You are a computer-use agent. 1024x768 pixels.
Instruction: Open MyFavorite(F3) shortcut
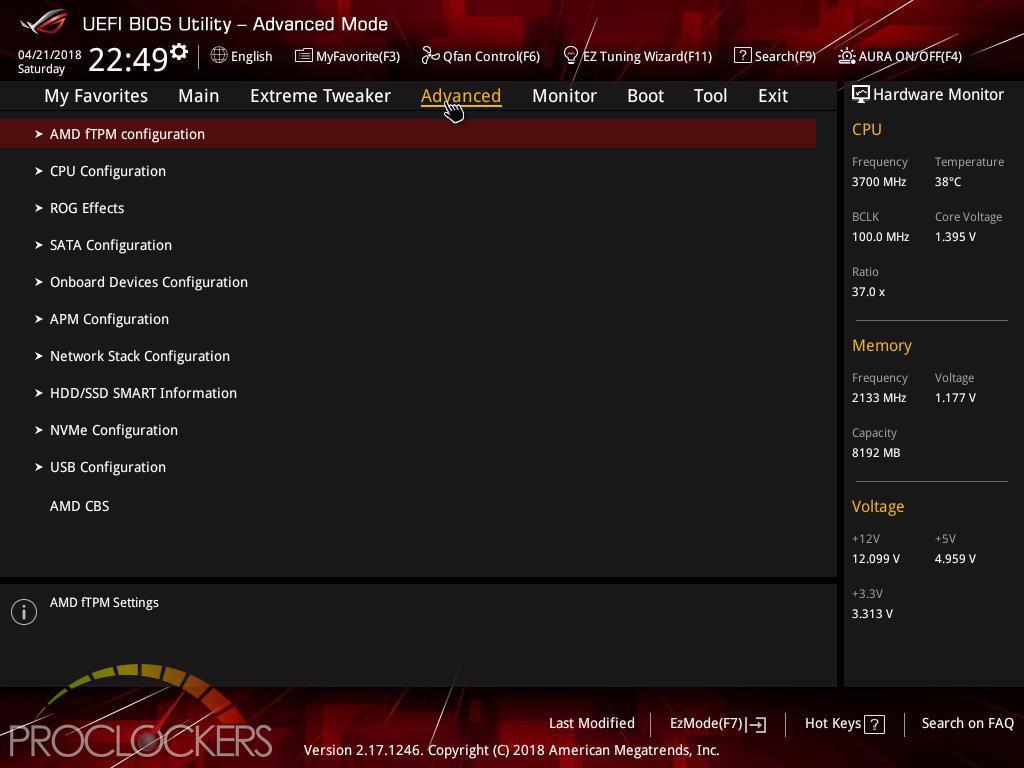point(358,56)
